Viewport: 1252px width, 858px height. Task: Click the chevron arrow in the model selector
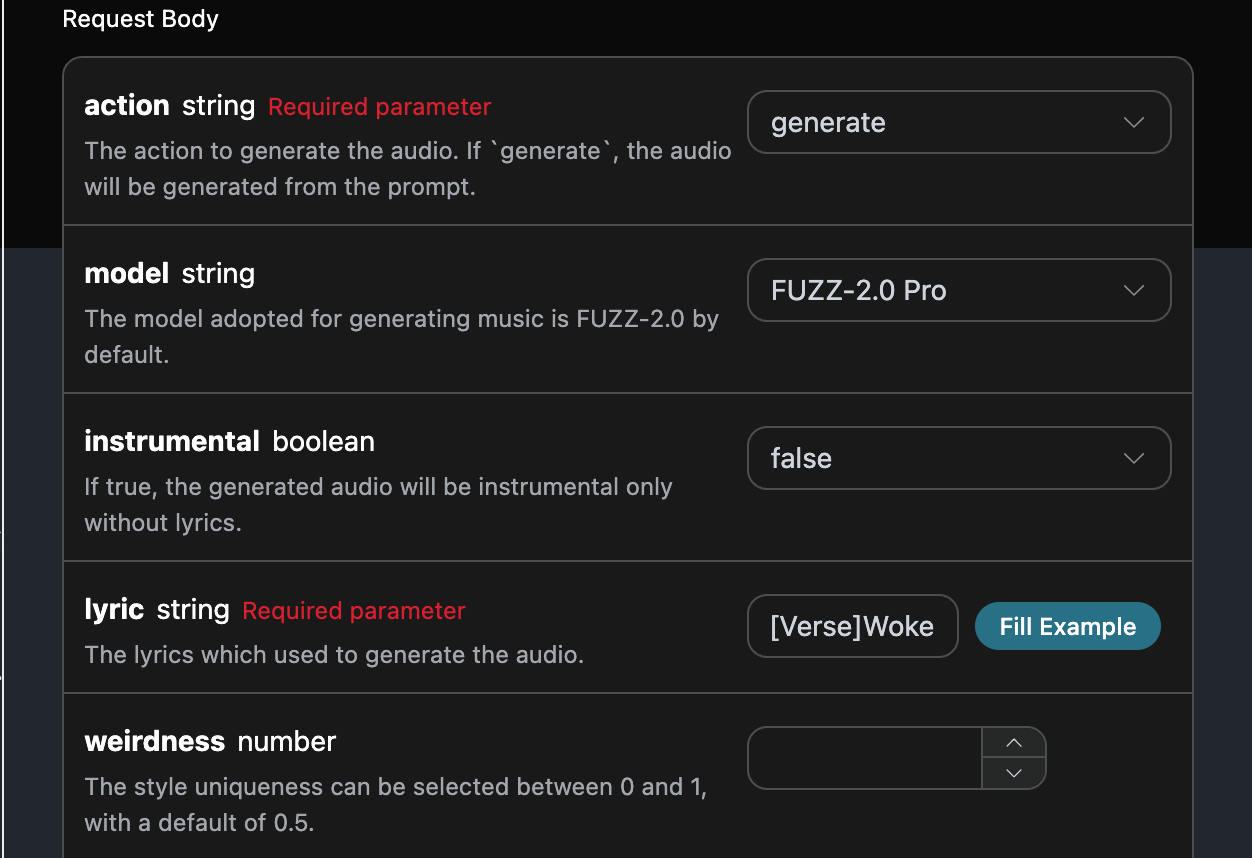[x=1133, y=290]
